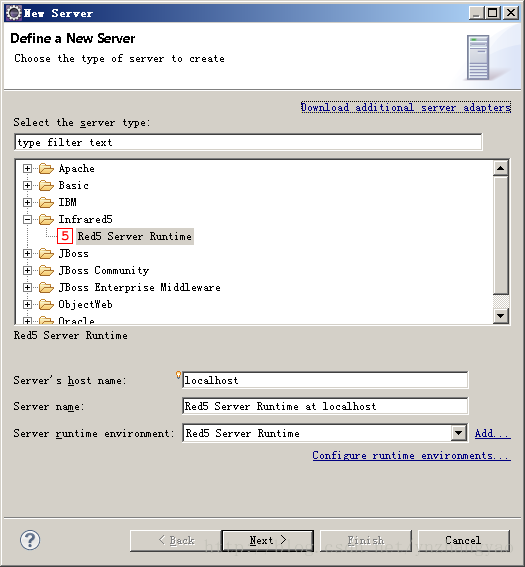This screenshot has width=525, height=567.
Task: Select Red5 Server Runtime tree item
Action: coord(135,236)
